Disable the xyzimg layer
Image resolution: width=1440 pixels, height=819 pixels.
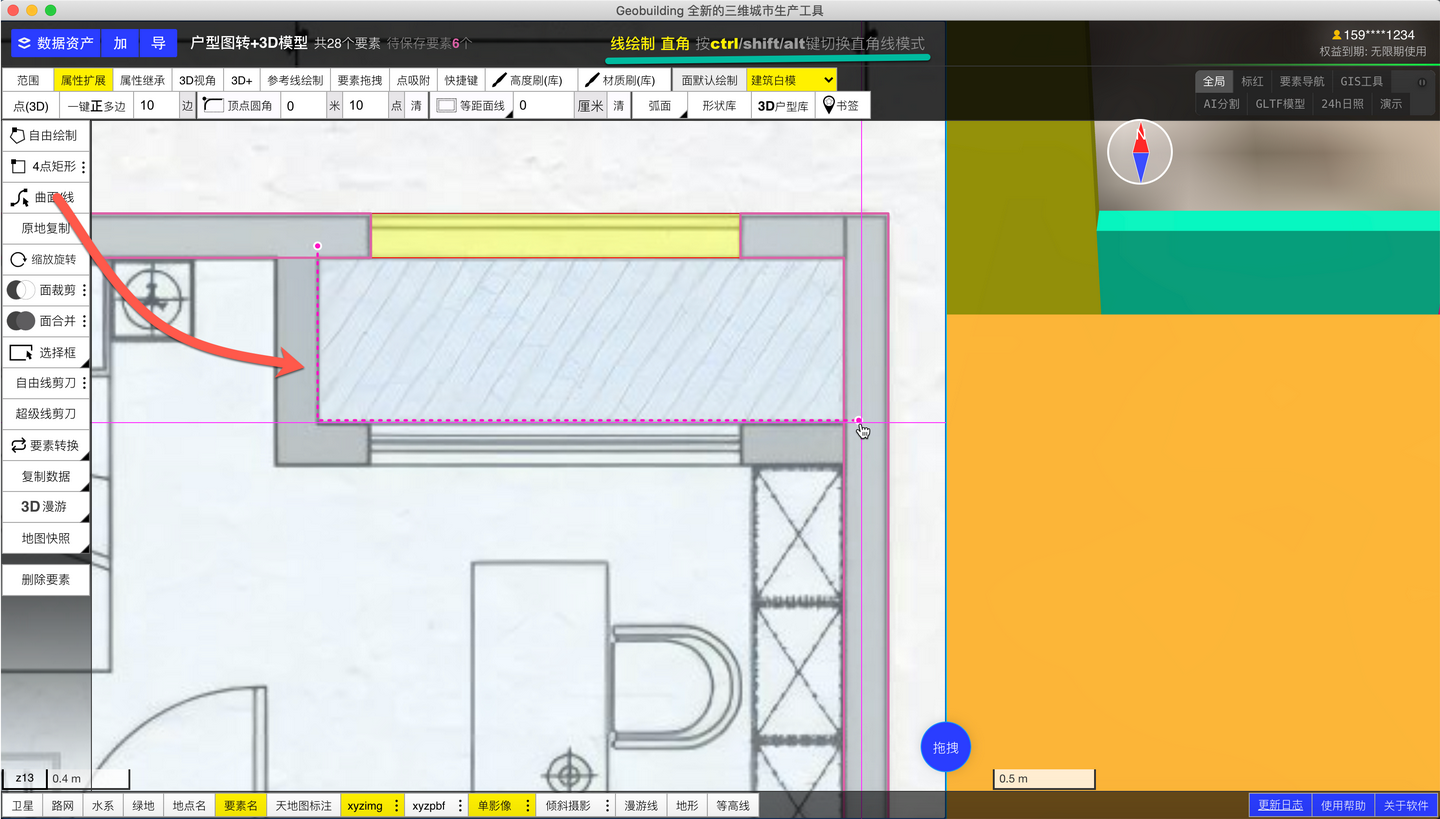[365, 805]
